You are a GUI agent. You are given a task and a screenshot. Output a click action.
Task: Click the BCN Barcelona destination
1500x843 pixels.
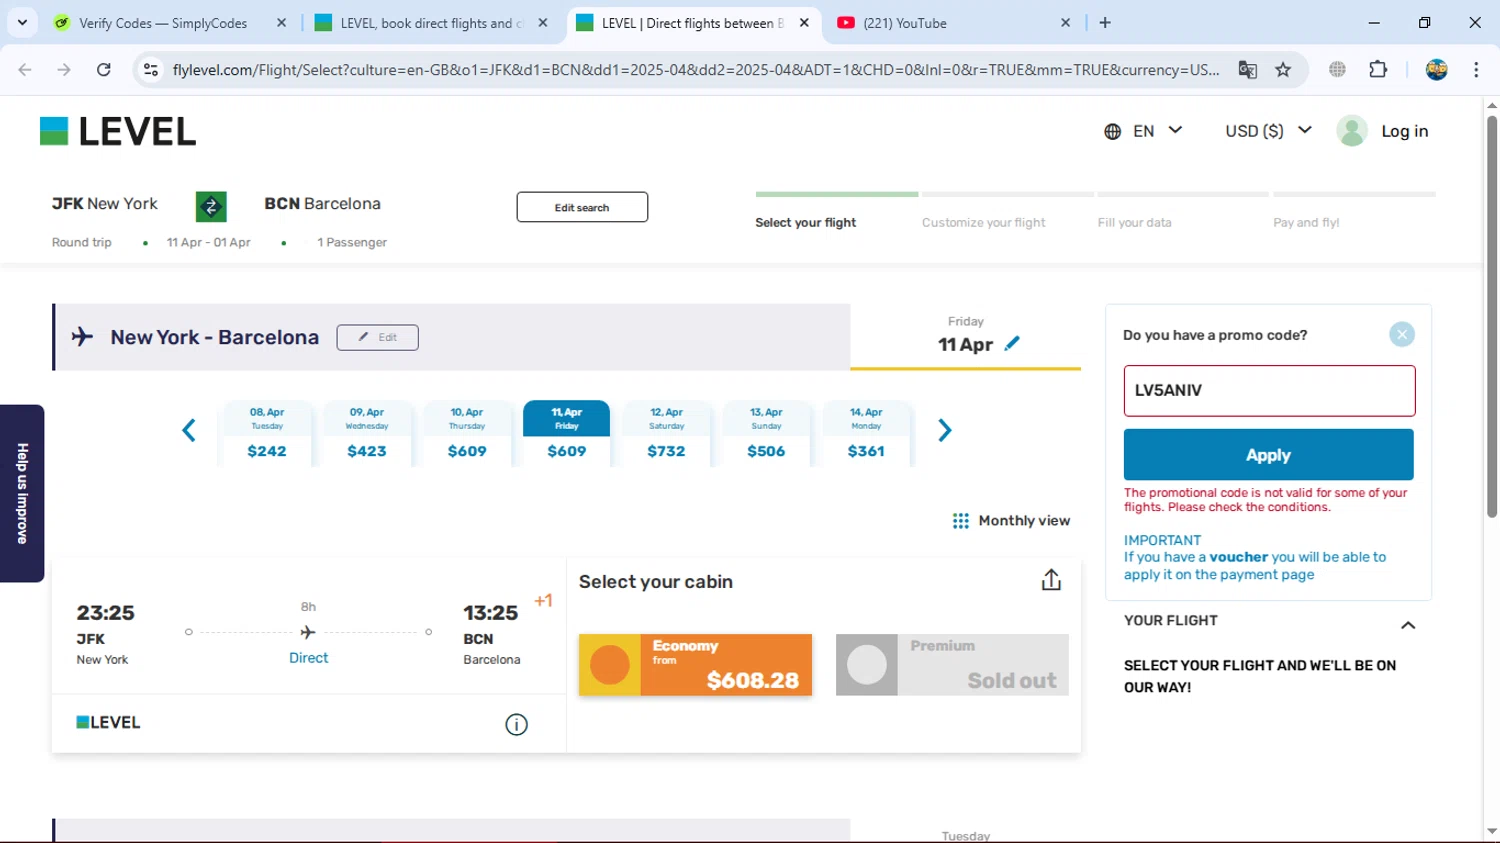pos(322,204)
